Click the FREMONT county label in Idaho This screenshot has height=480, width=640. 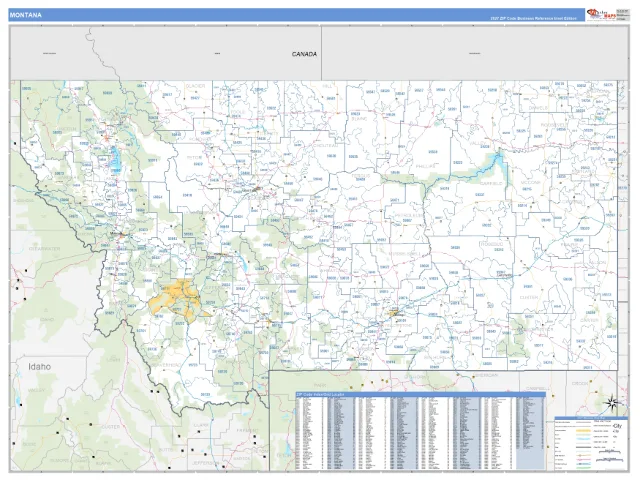pos(247,431)
